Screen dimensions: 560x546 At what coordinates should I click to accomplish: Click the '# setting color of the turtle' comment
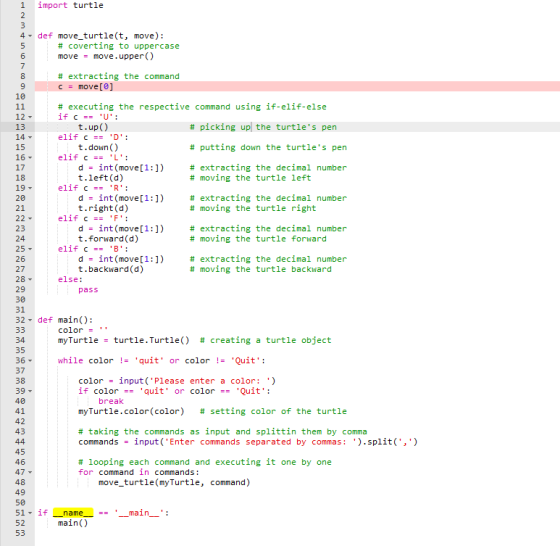click(273, 411)
